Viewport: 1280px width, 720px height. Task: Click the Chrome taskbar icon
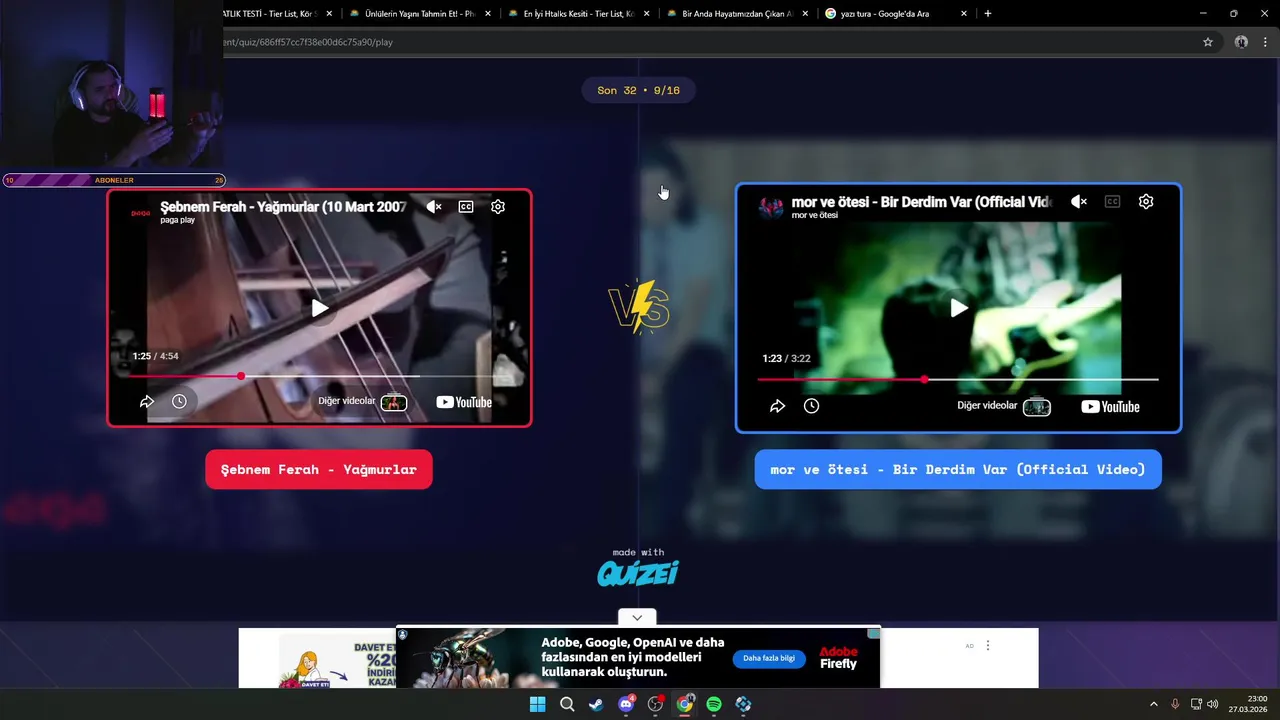click(x=685, y=704)
